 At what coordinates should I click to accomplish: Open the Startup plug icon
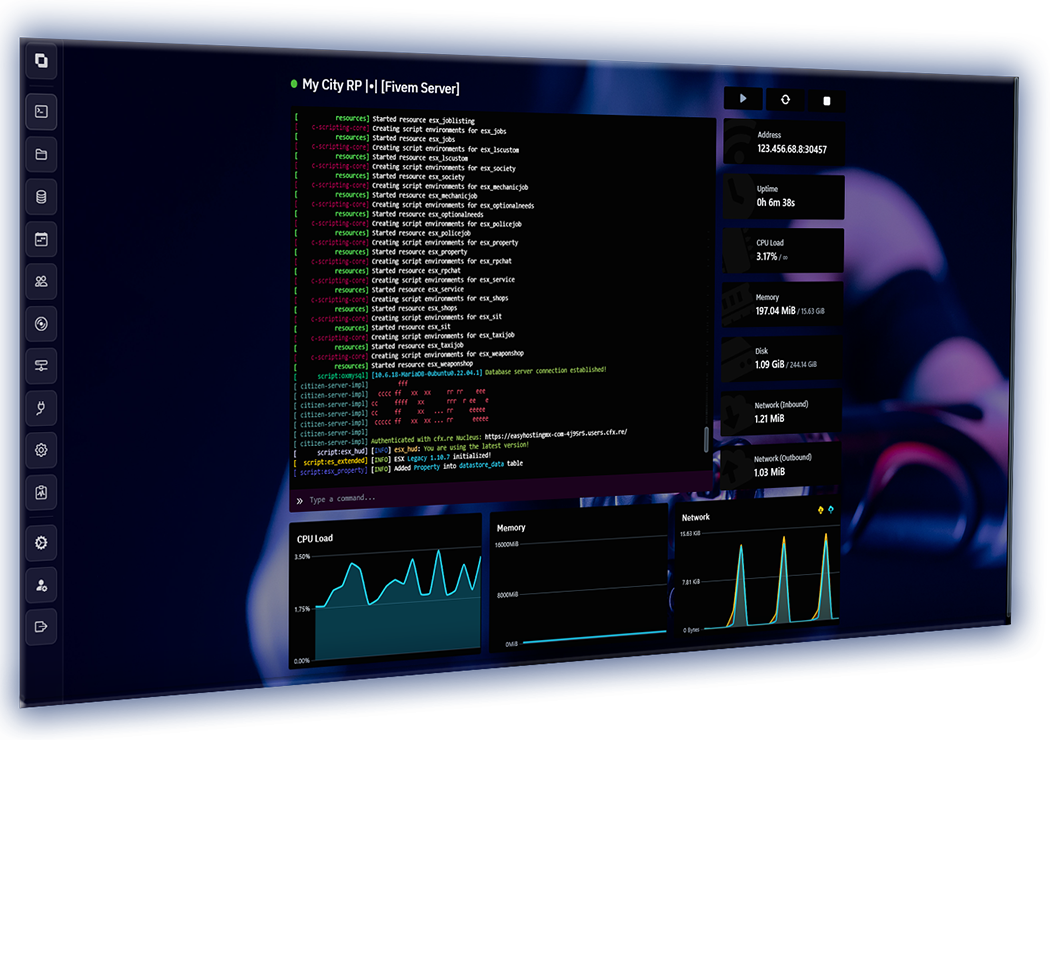coord(41,408)
